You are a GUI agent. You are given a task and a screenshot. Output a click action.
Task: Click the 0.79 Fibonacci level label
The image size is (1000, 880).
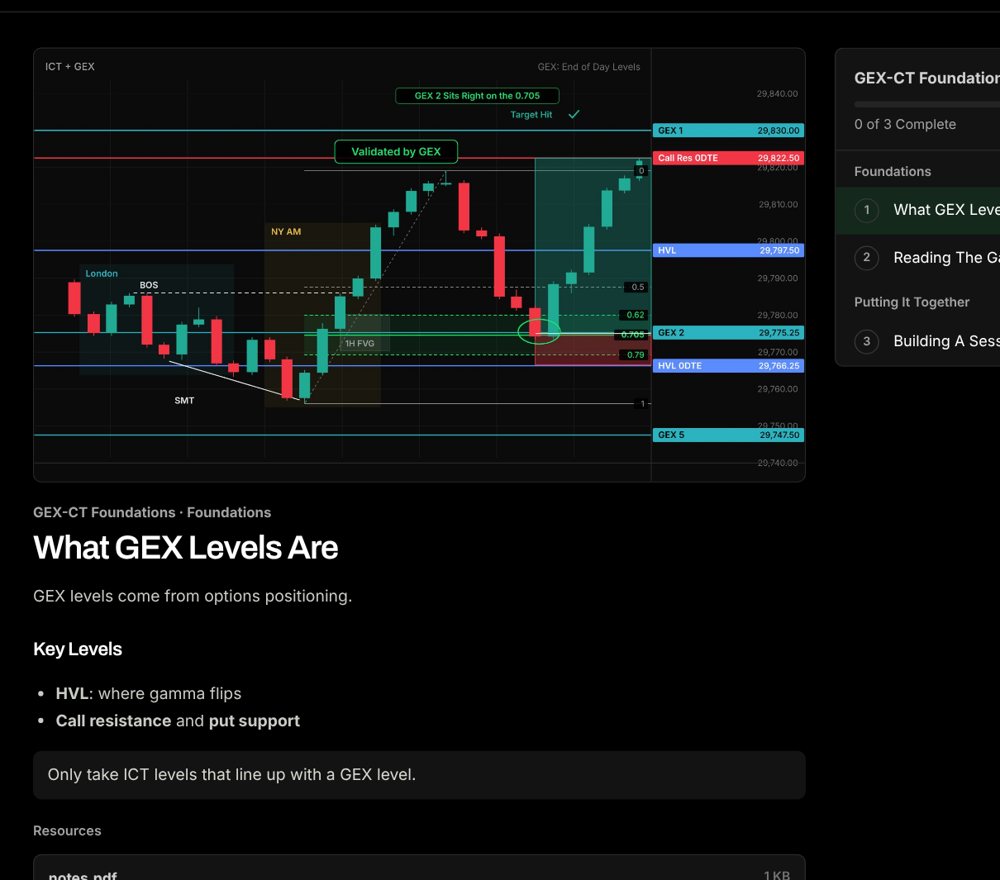pos(635,355)
